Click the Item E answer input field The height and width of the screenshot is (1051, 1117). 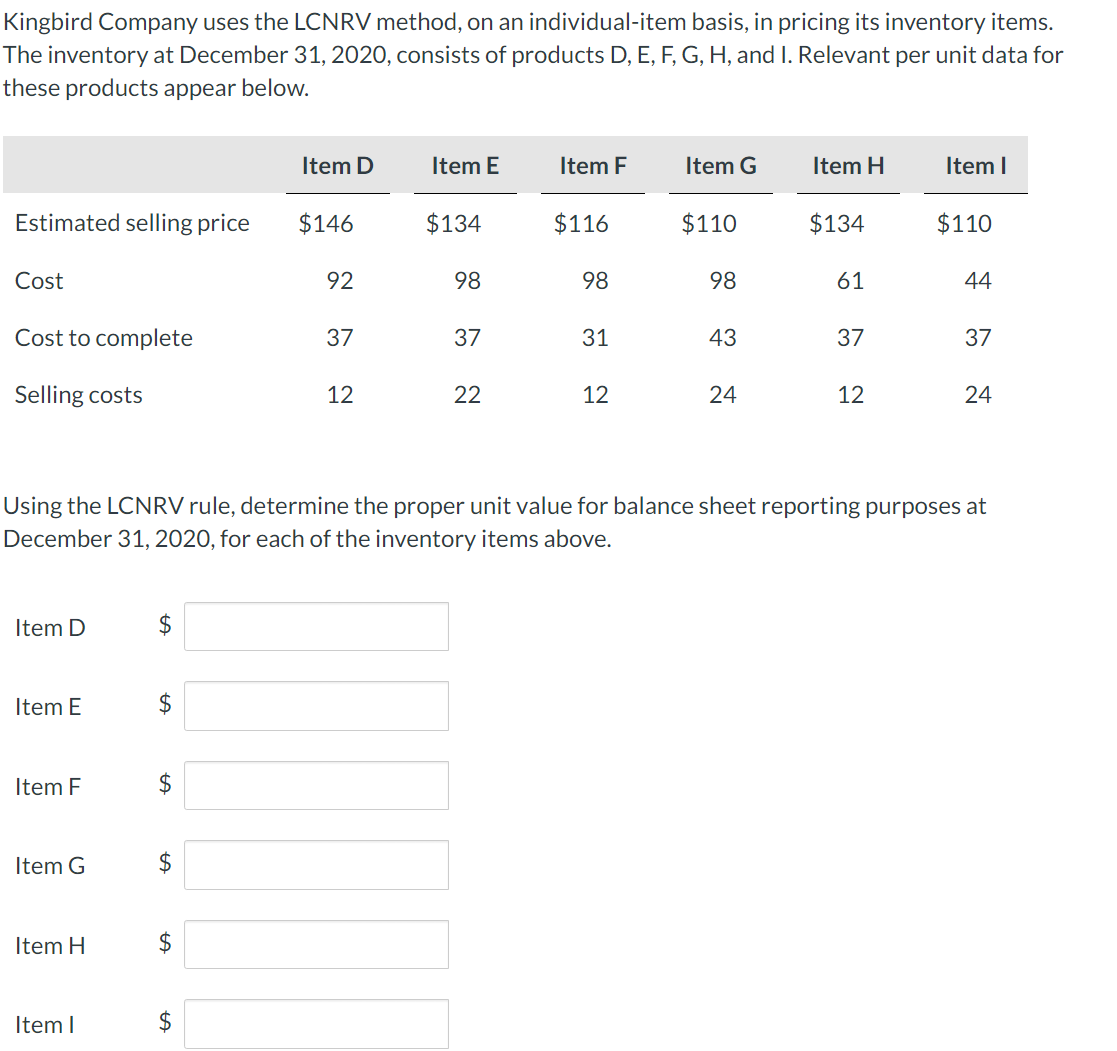(x=315, y=705)
